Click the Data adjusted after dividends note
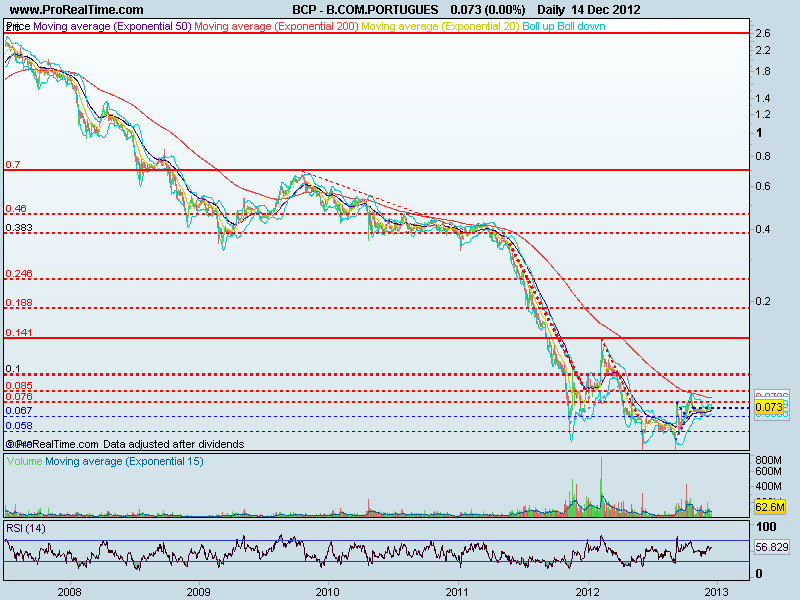The image size is (800, 600). click(x=173, y=444)
